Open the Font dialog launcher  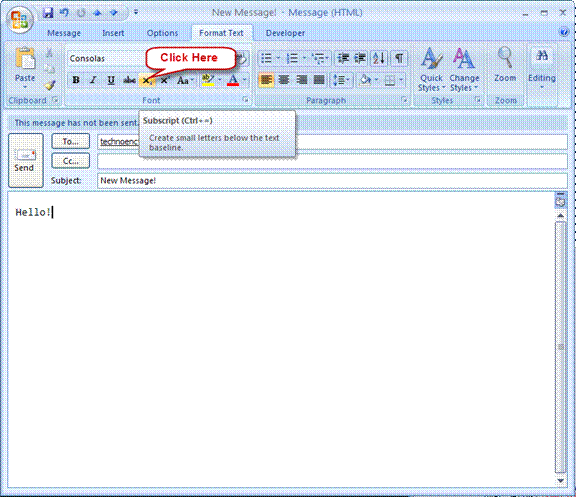point(245,100)
